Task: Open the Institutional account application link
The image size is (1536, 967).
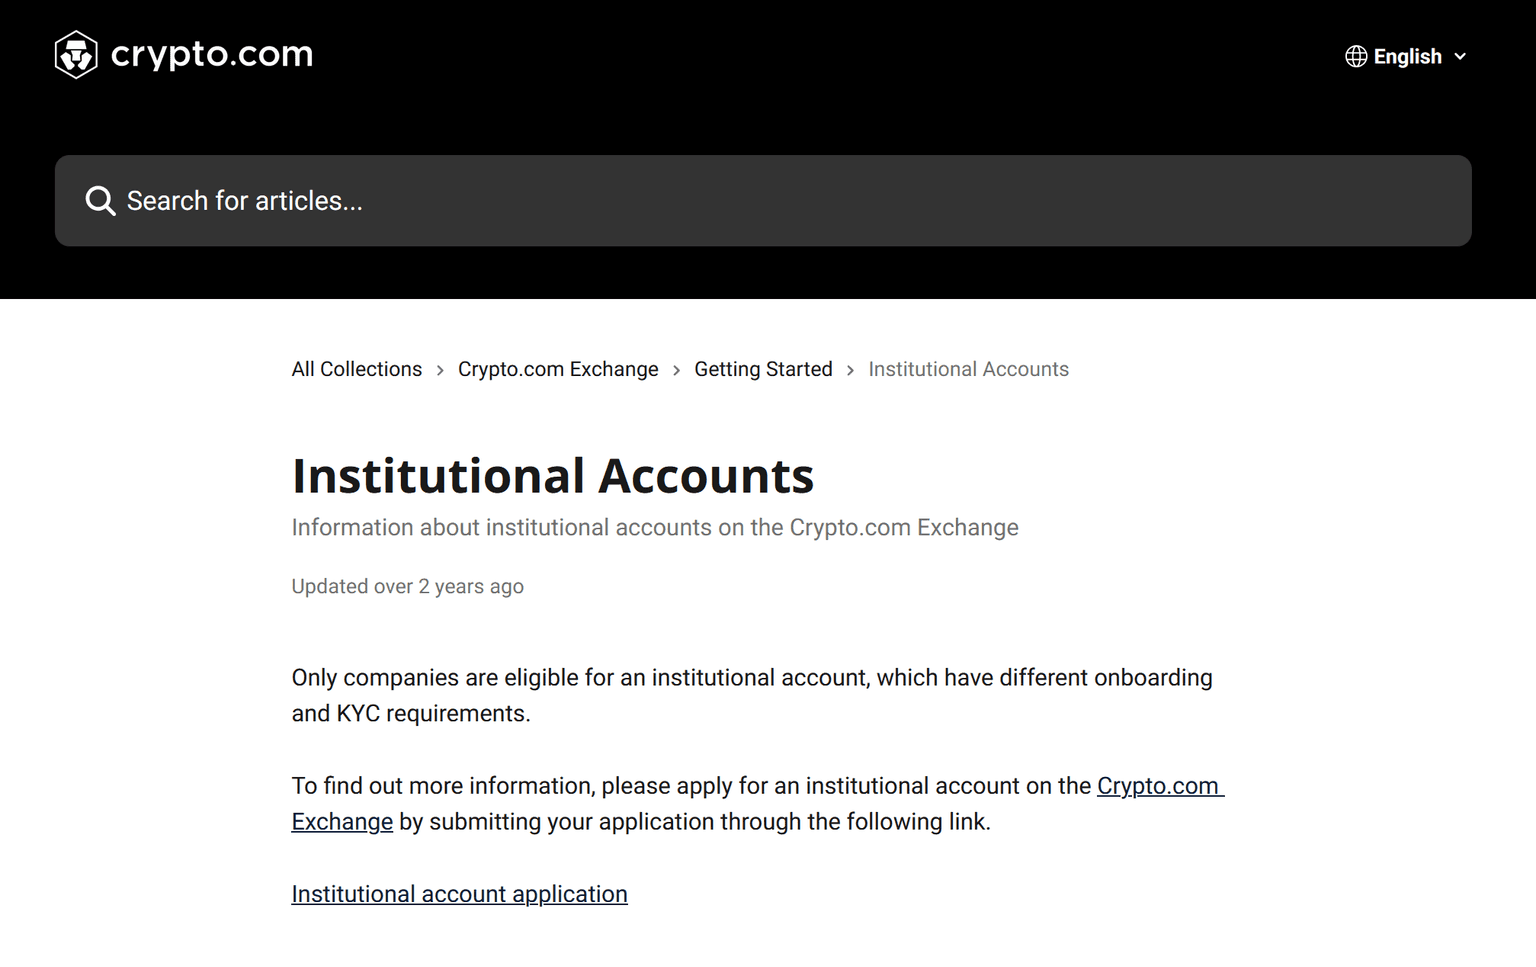Action: (x=459, y=894)
